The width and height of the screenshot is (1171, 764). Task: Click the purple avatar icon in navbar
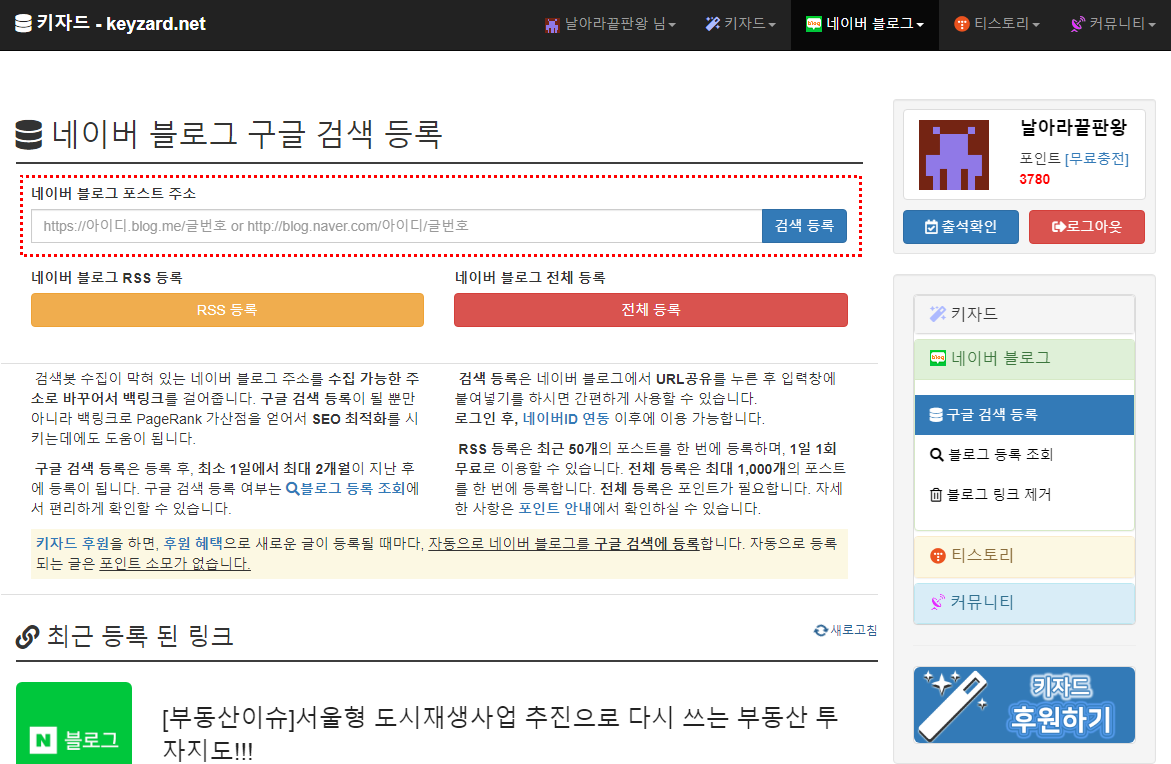pos(552,25)
